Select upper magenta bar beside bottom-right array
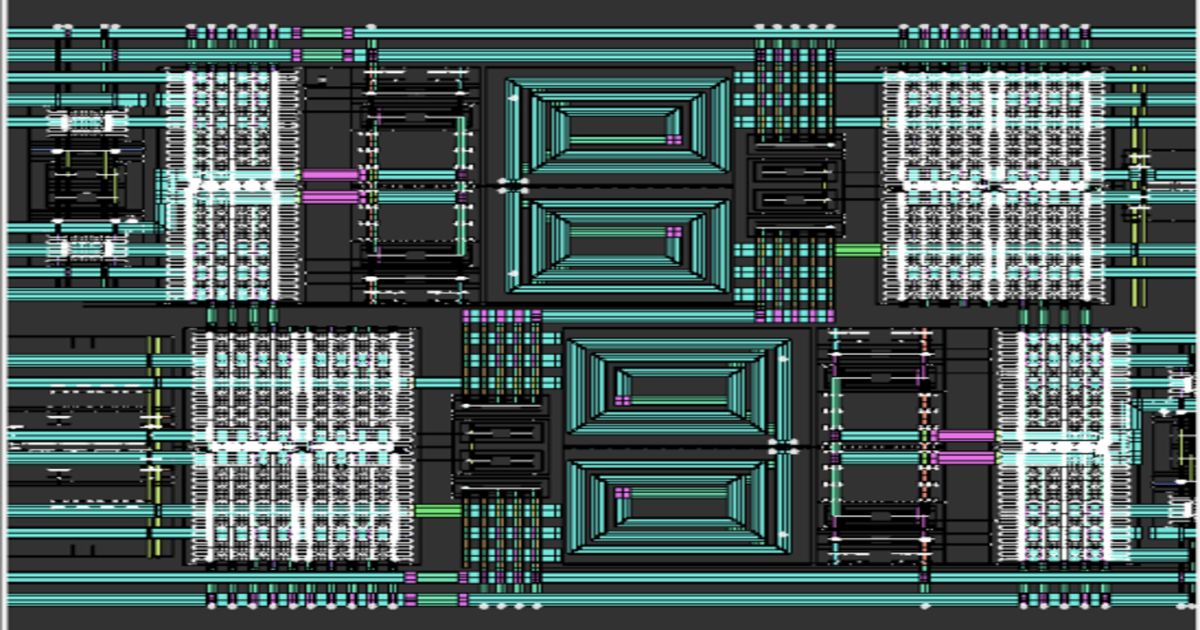This screenshot has width=1200, height=630. pos(965,436)
